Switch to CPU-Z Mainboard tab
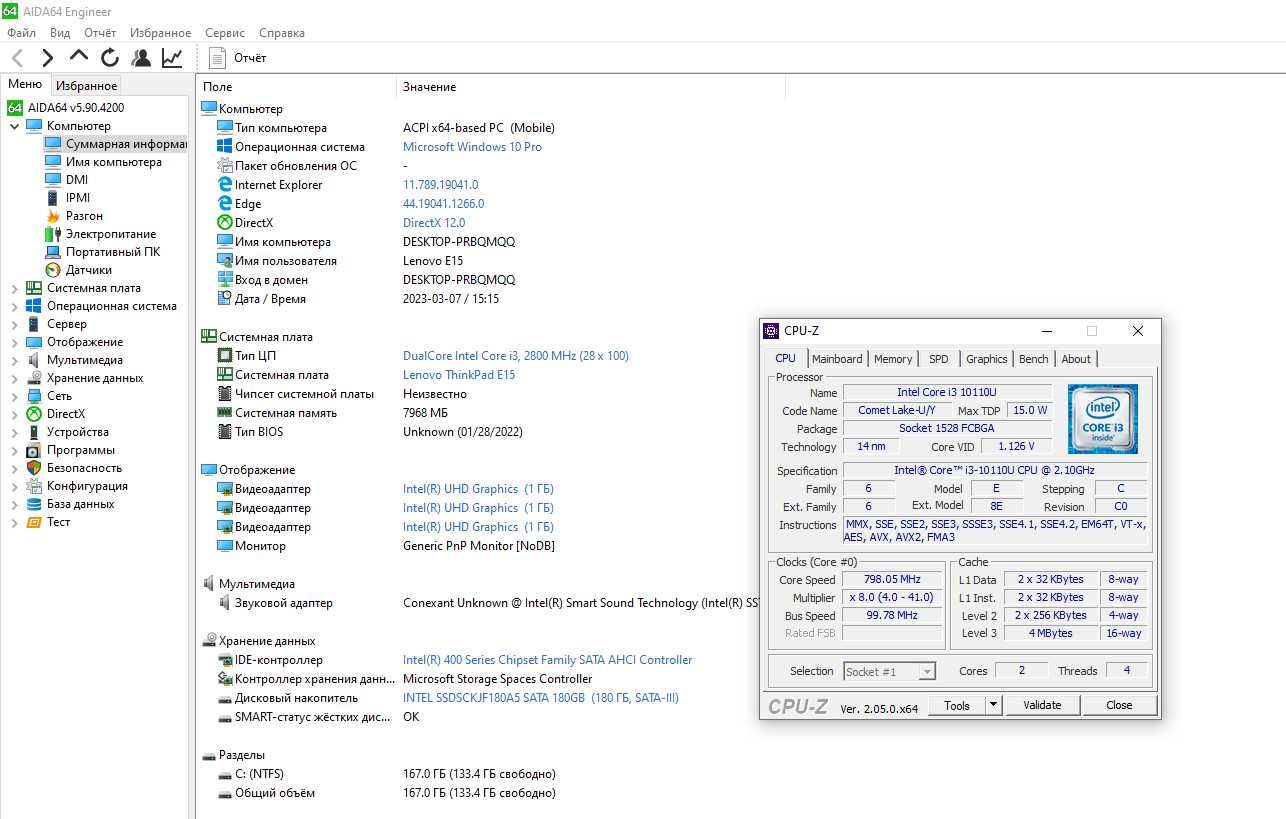1286x819 pixels. [x=837, y=359]
